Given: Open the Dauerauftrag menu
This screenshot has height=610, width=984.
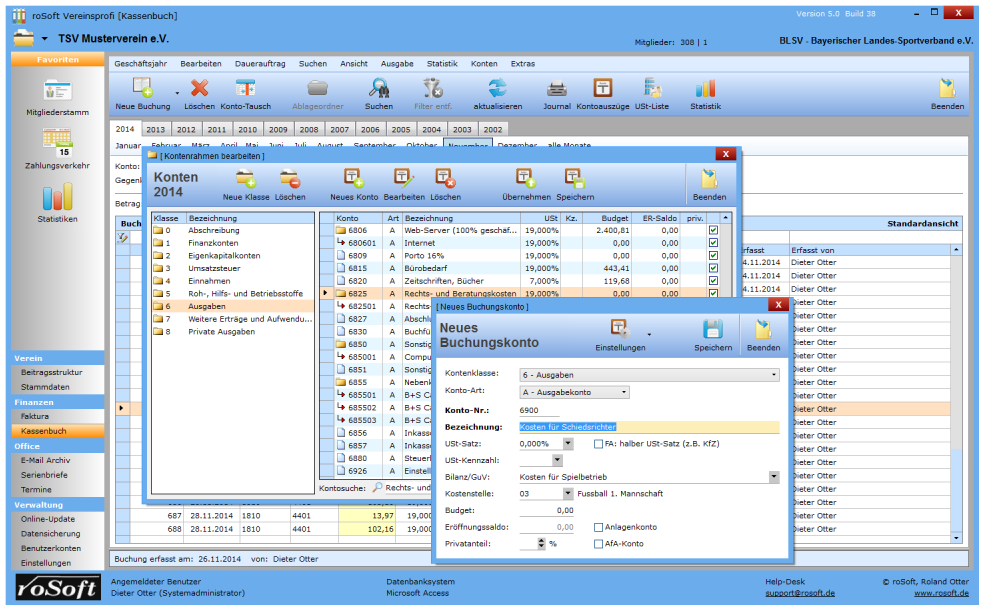Looking at the screenshot, I should point(260,63).
